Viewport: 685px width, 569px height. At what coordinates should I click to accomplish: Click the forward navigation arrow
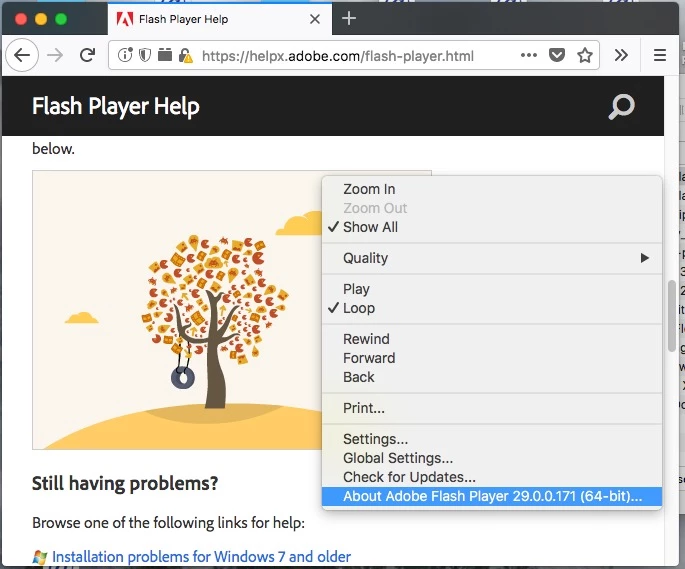click(55, 55)
